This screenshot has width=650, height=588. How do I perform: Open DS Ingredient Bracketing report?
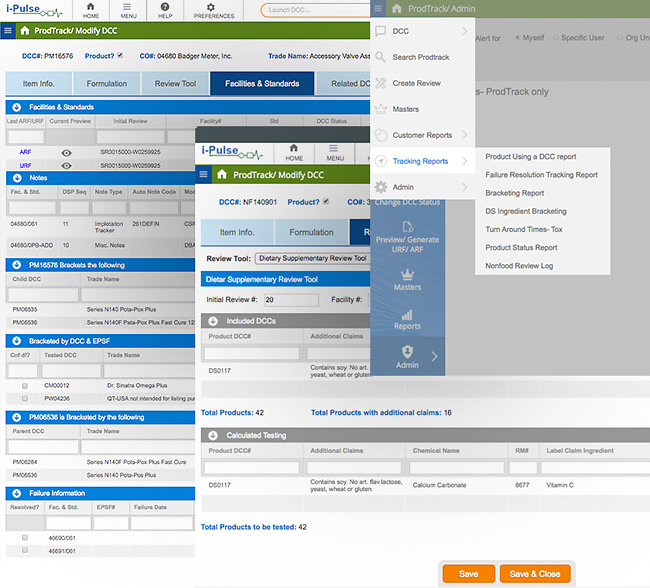(526, 211)
